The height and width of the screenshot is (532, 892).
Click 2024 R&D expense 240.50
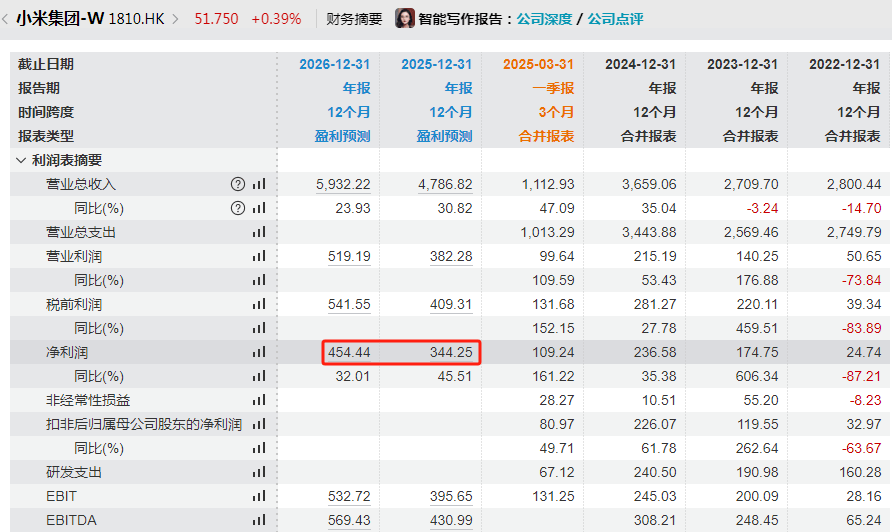tap(655, 472)
